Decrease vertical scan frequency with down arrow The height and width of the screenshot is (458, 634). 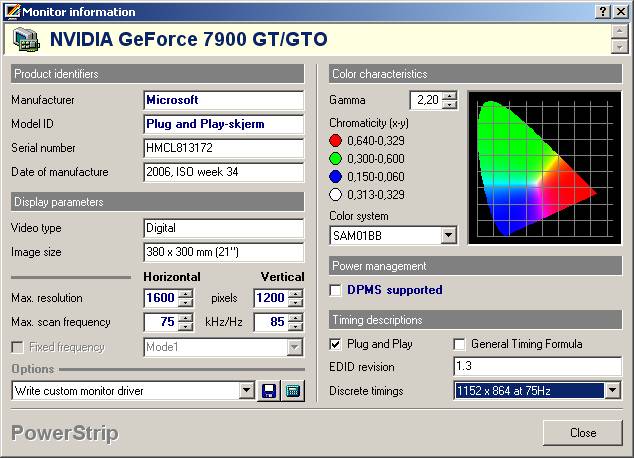tap(296, 326)
